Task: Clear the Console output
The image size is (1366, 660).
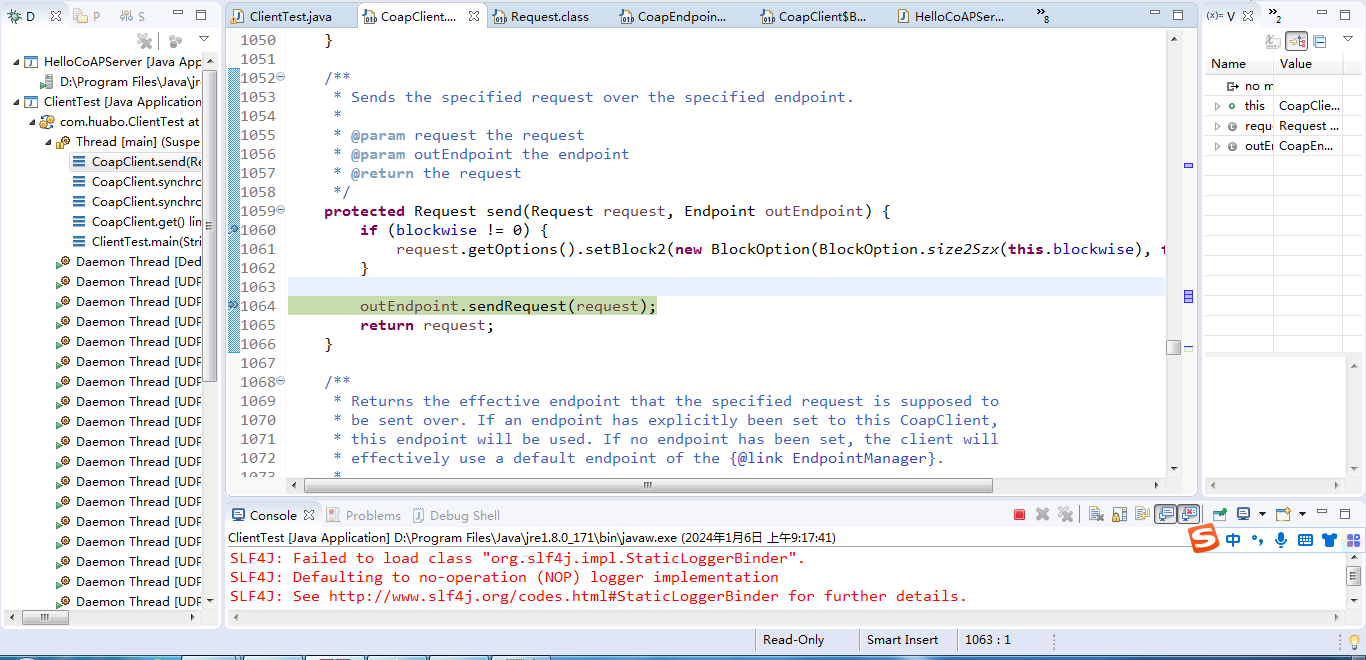Action: pyautogui.click(x=1096, y=514)
